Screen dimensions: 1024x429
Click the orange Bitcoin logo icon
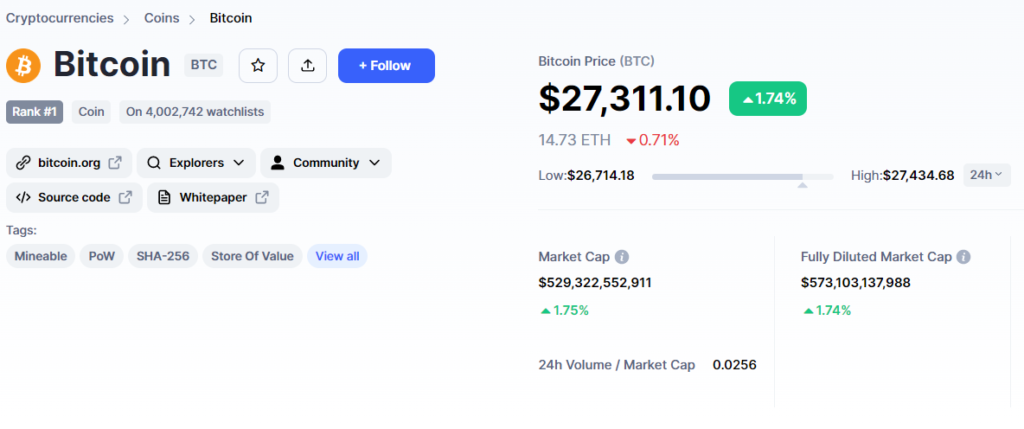(x=24, y=65)
